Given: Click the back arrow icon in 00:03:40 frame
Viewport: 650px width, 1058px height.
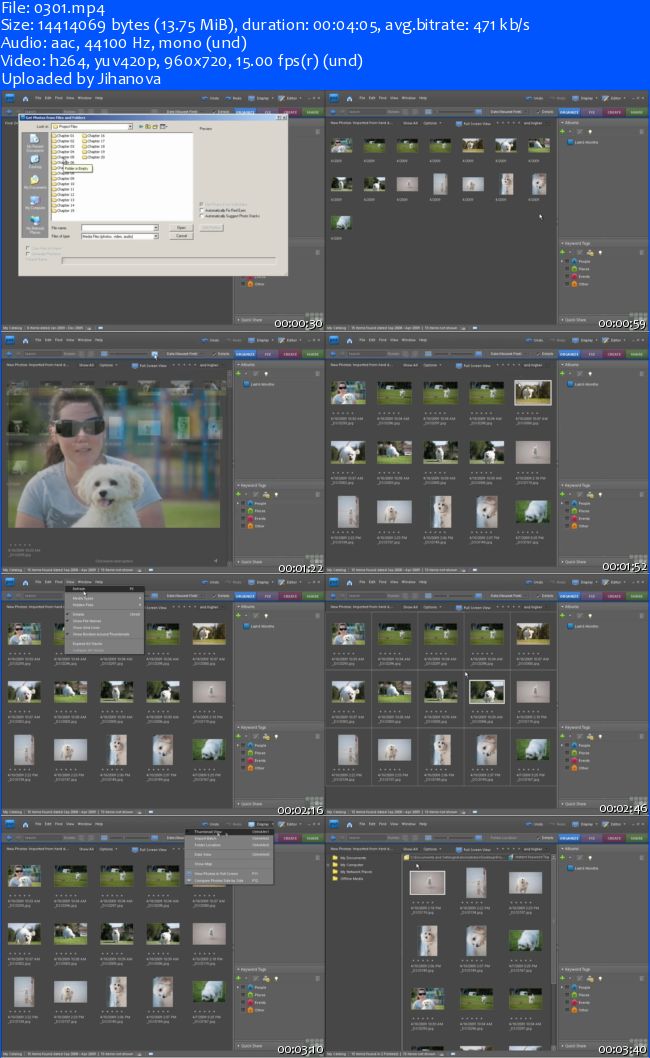Looking at the screenshot, I should coord(334,838).
